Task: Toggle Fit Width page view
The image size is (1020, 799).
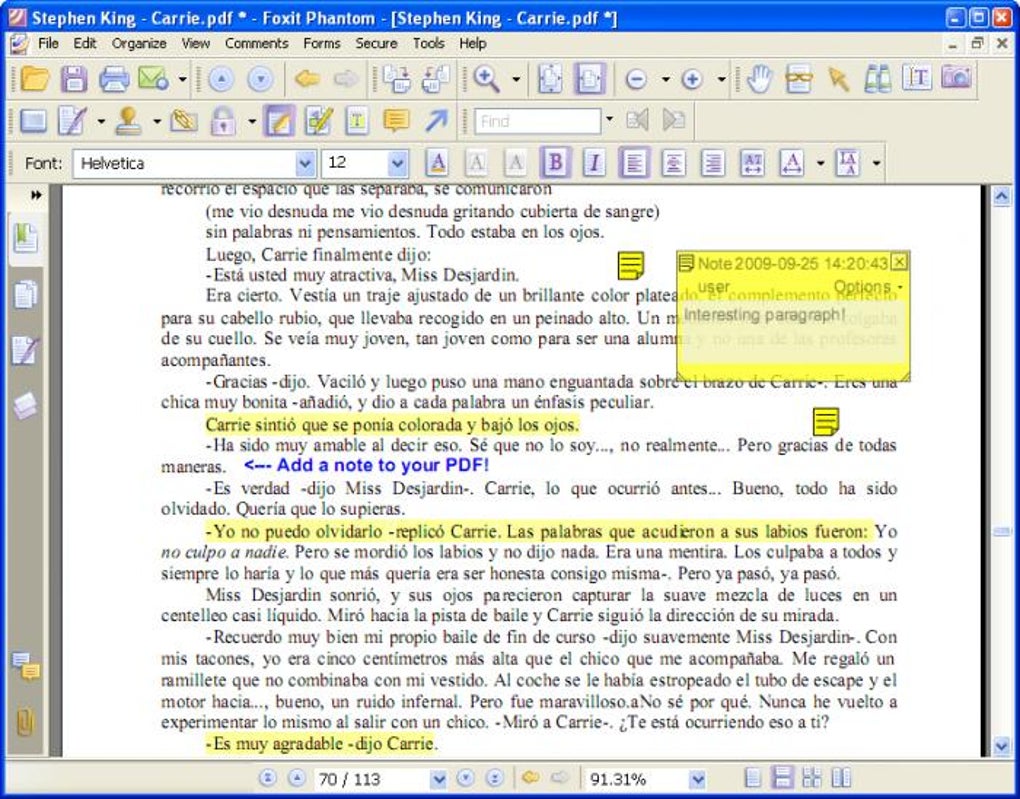Action: (589, 79)
